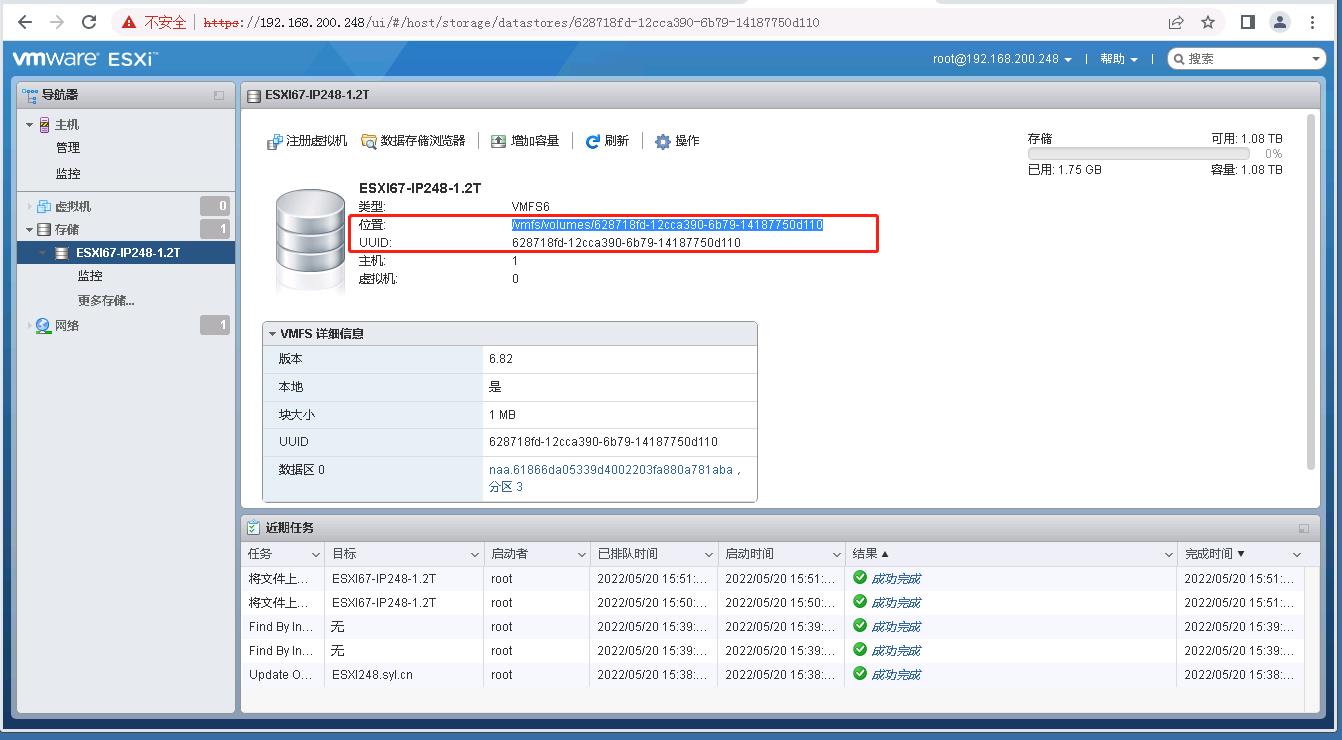
Task: Click VMFS version value 6.82
Action: 501,359
